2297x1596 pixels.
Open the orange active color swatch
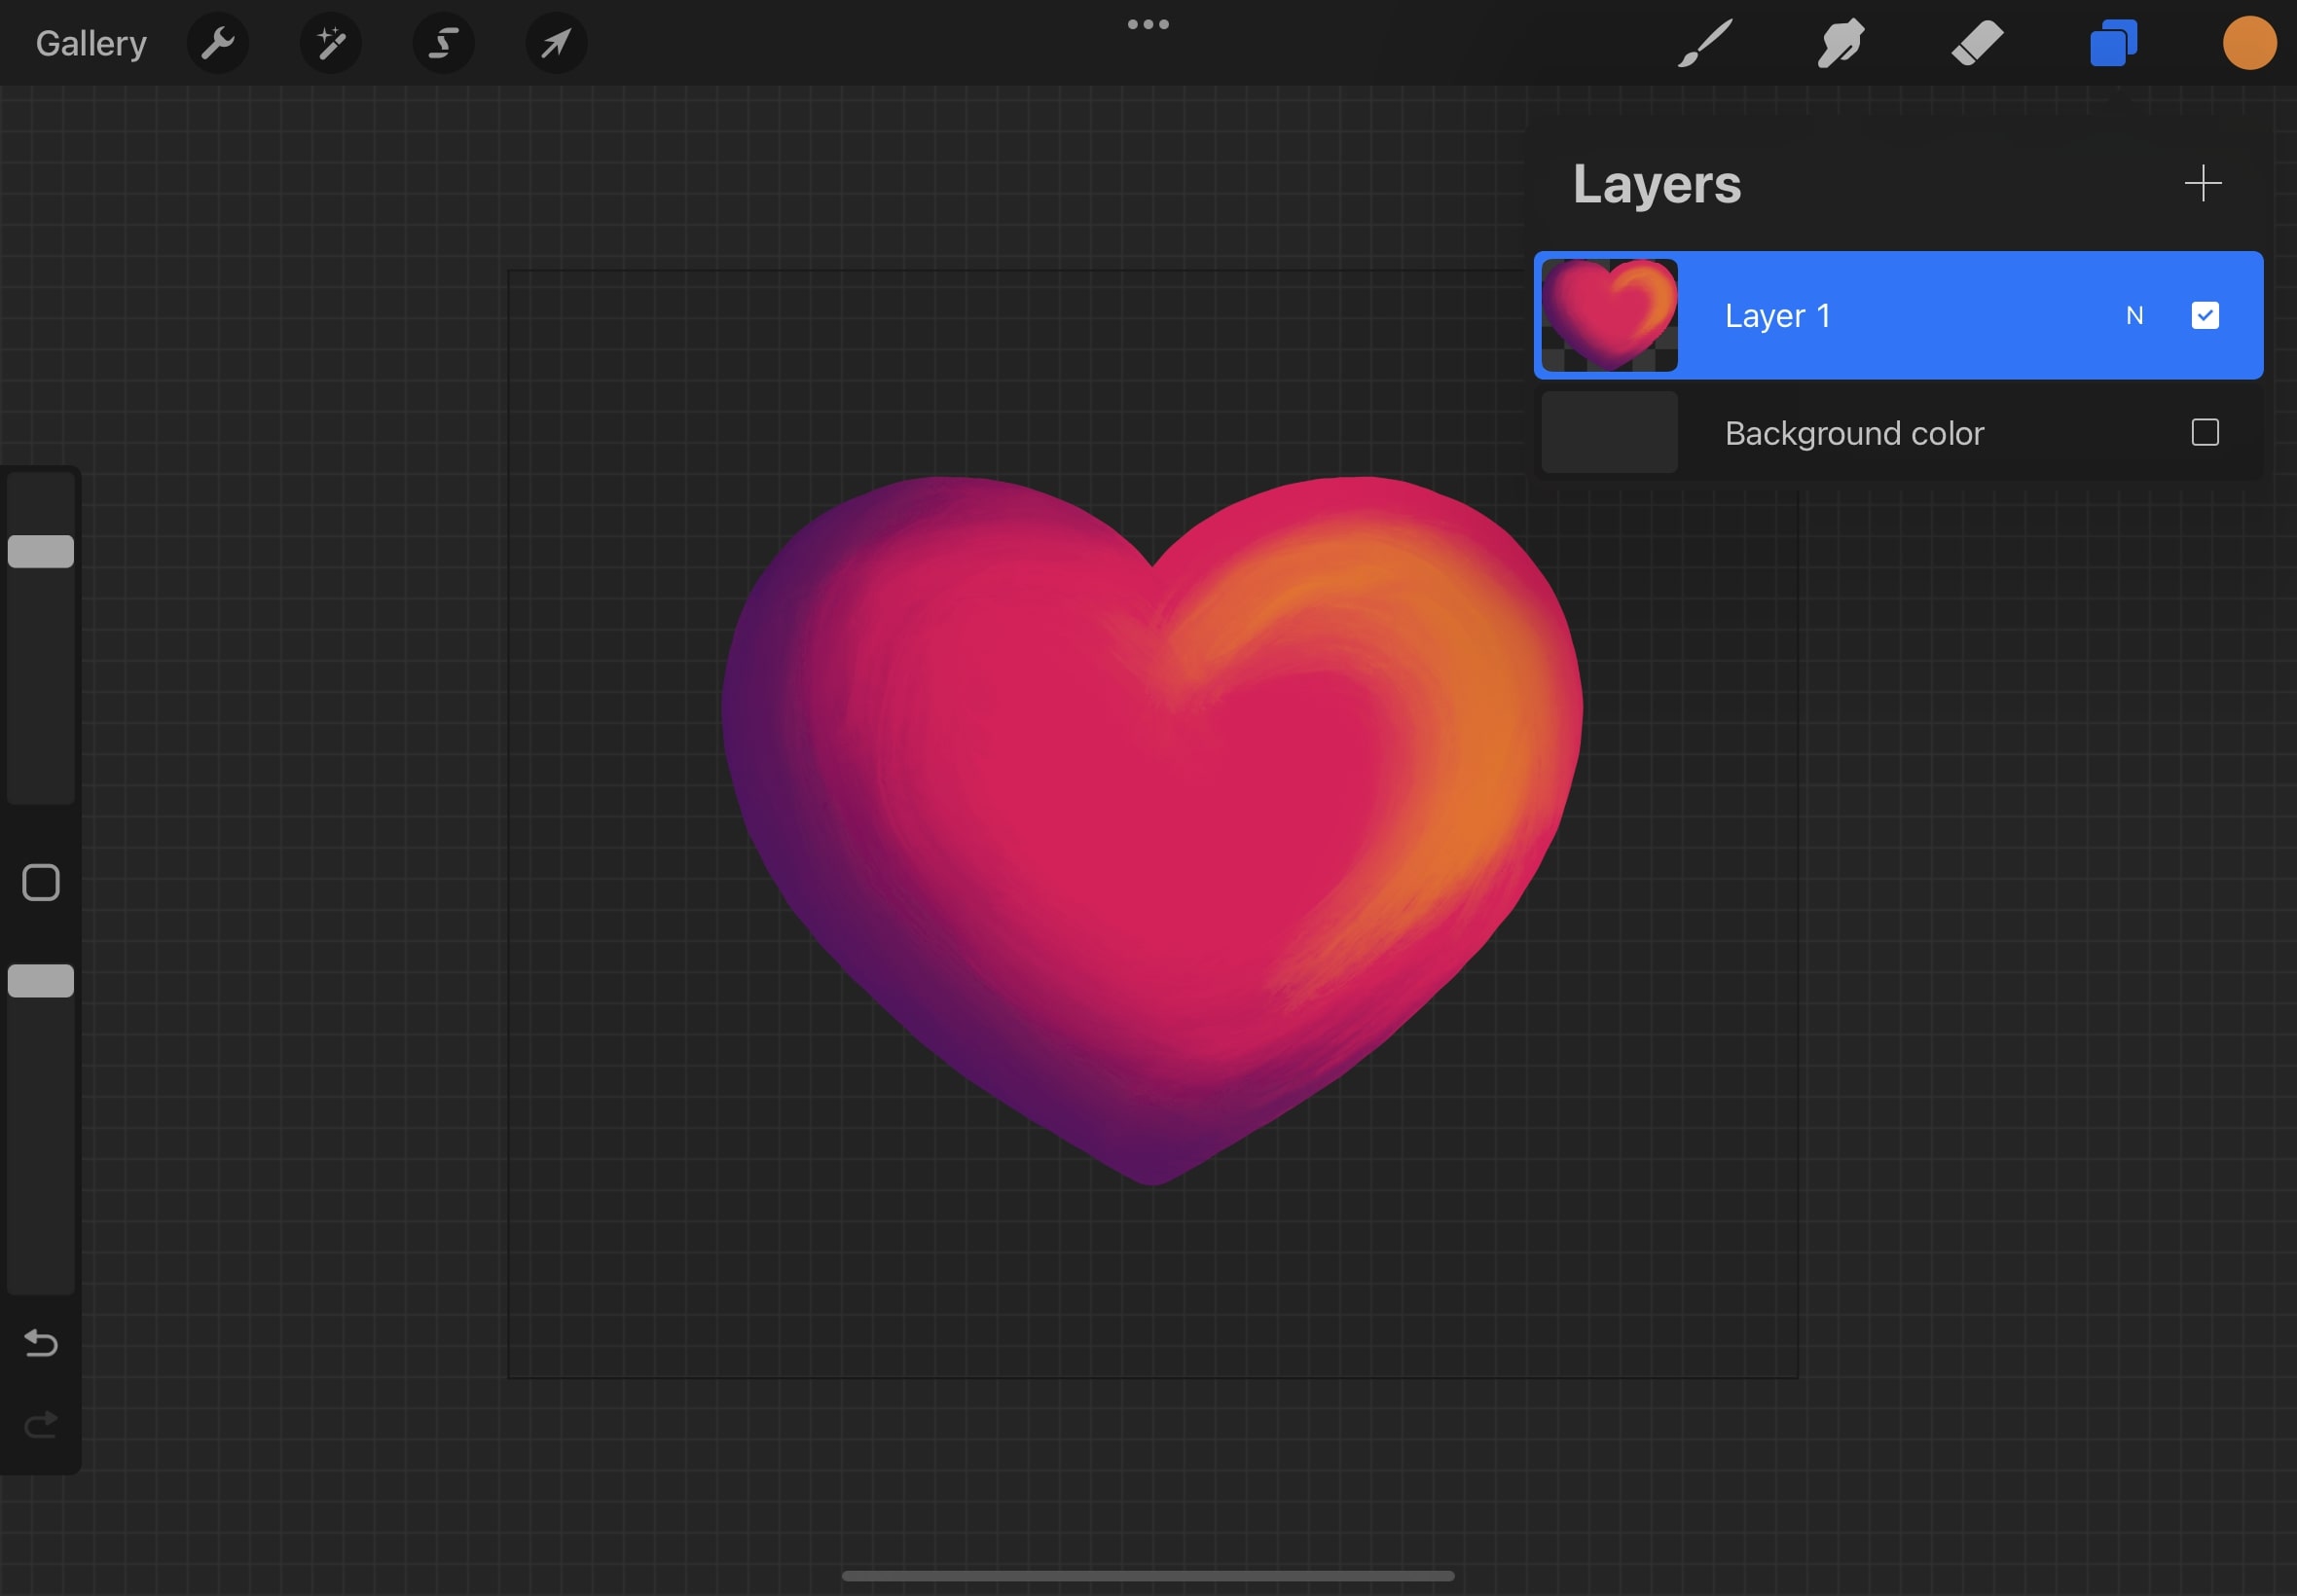pyautogui.click(x=2249, y=43)
